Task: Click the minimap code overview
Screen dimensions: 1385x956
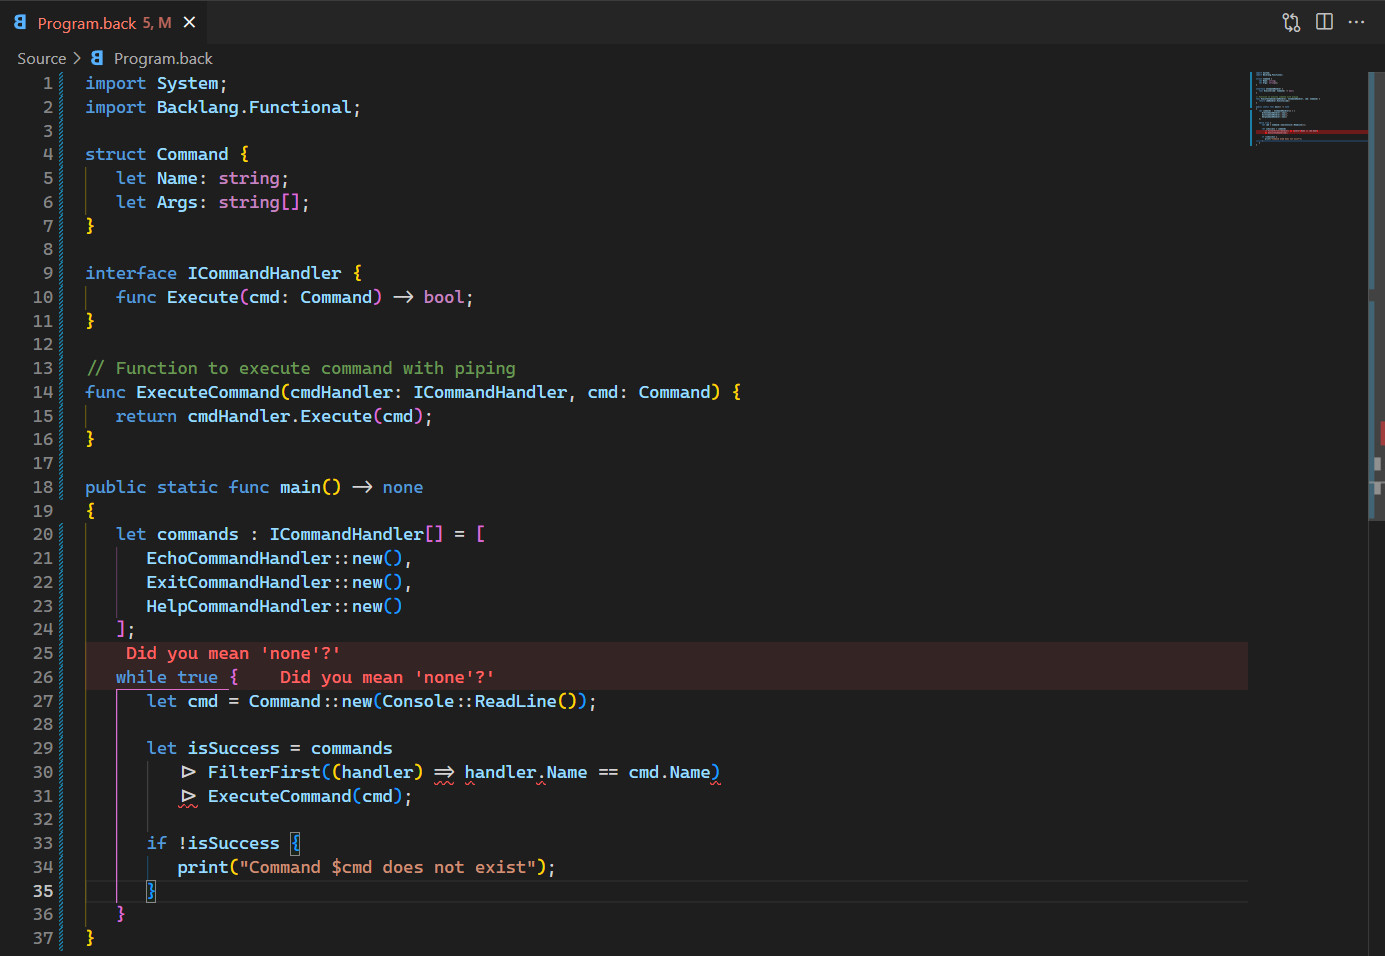Action: tap(1308, 108)
